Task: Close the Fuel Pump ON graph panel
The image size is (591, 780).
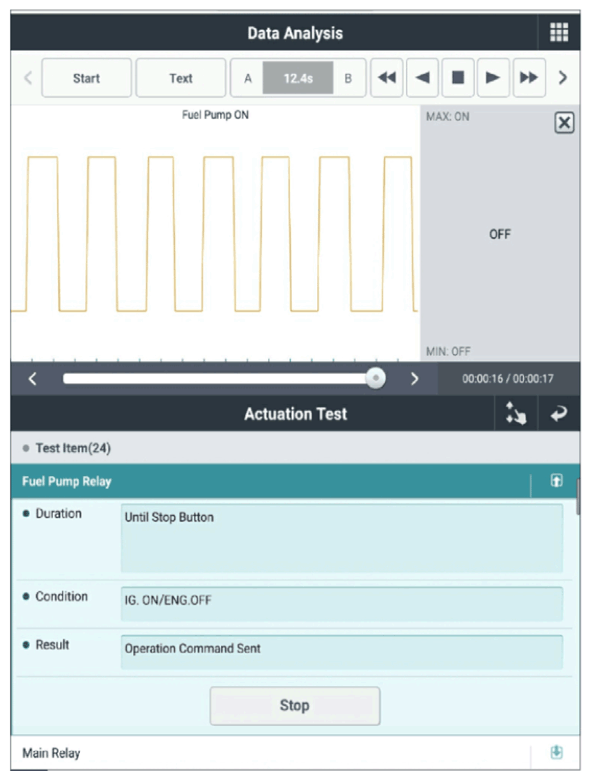Action: pos(564,122)
